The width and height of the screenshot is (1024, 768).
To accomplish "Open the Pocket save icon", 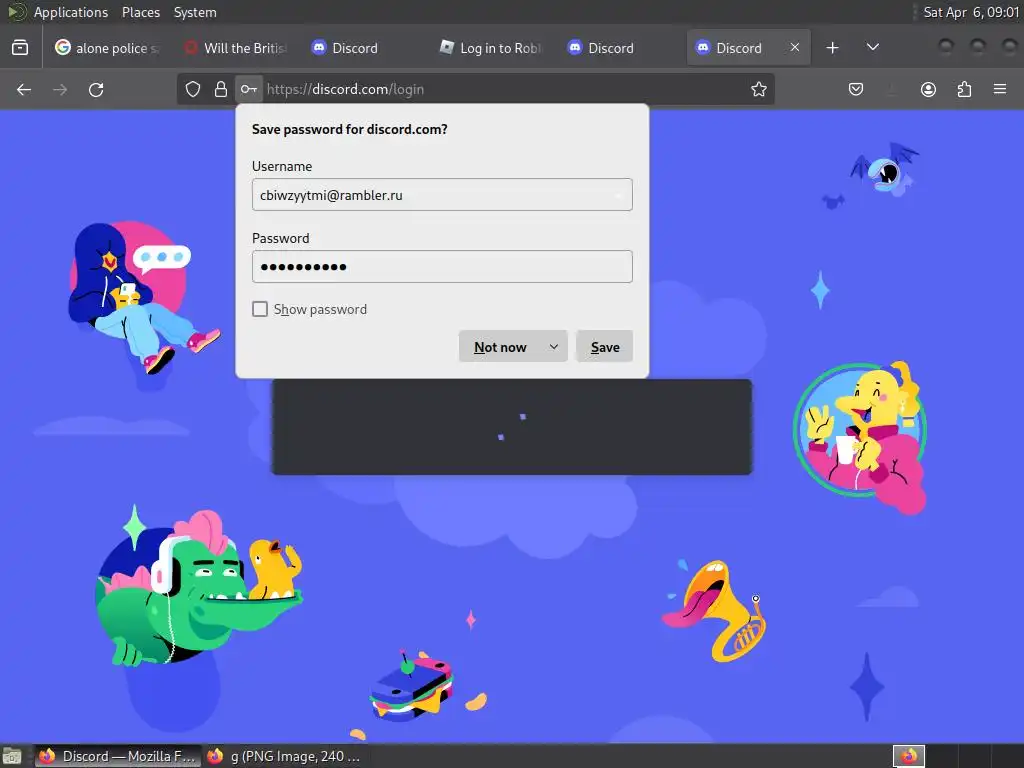I will [x=856, y=89].
